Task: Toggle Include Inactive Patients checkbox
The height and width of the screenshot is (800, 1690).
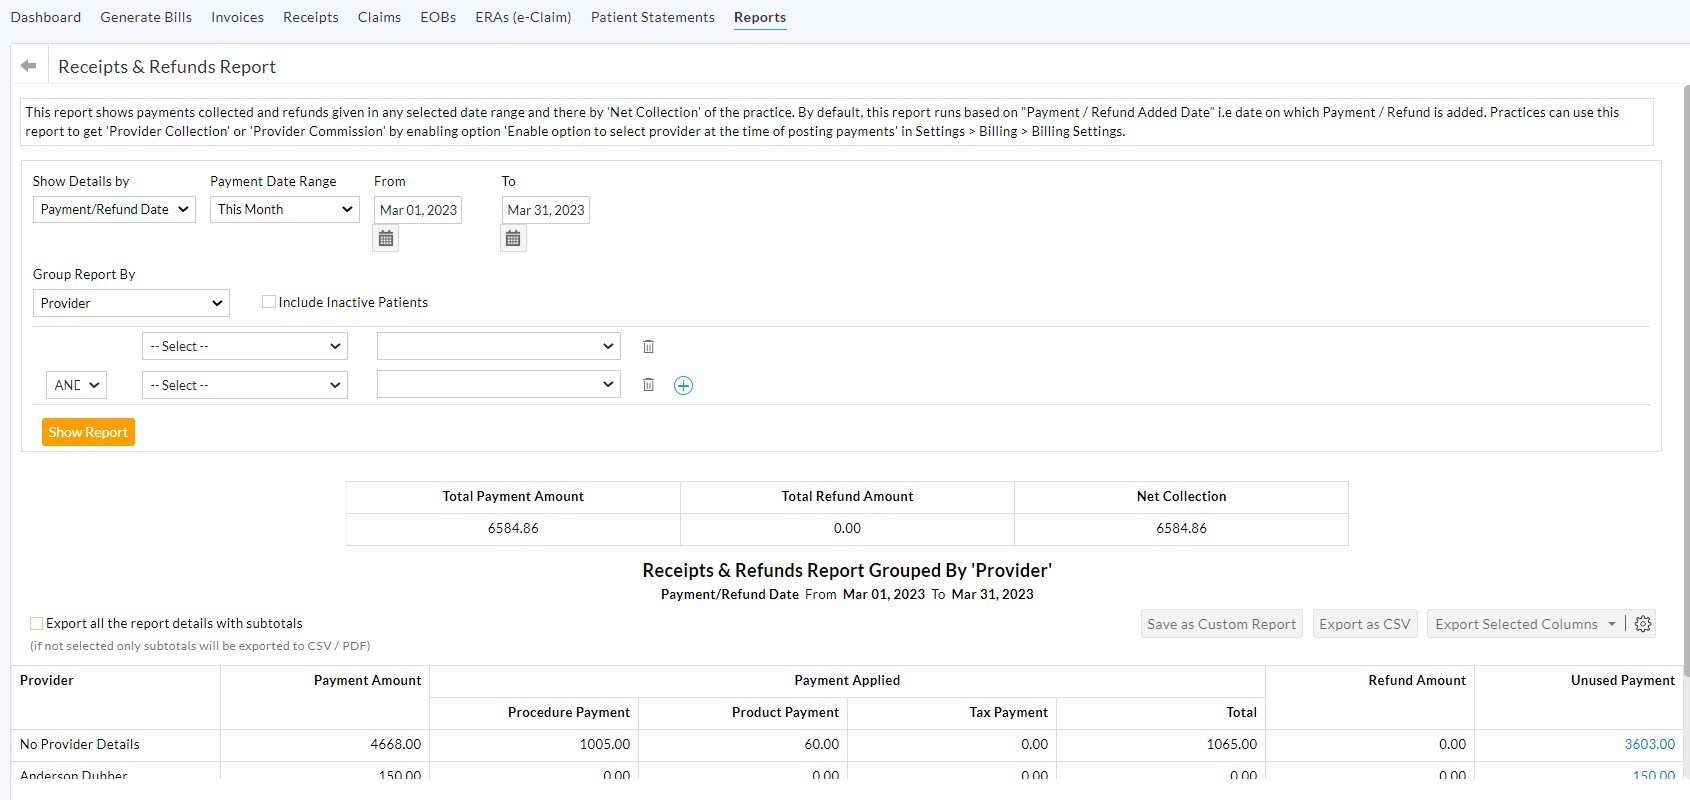Action: (268, 302)
